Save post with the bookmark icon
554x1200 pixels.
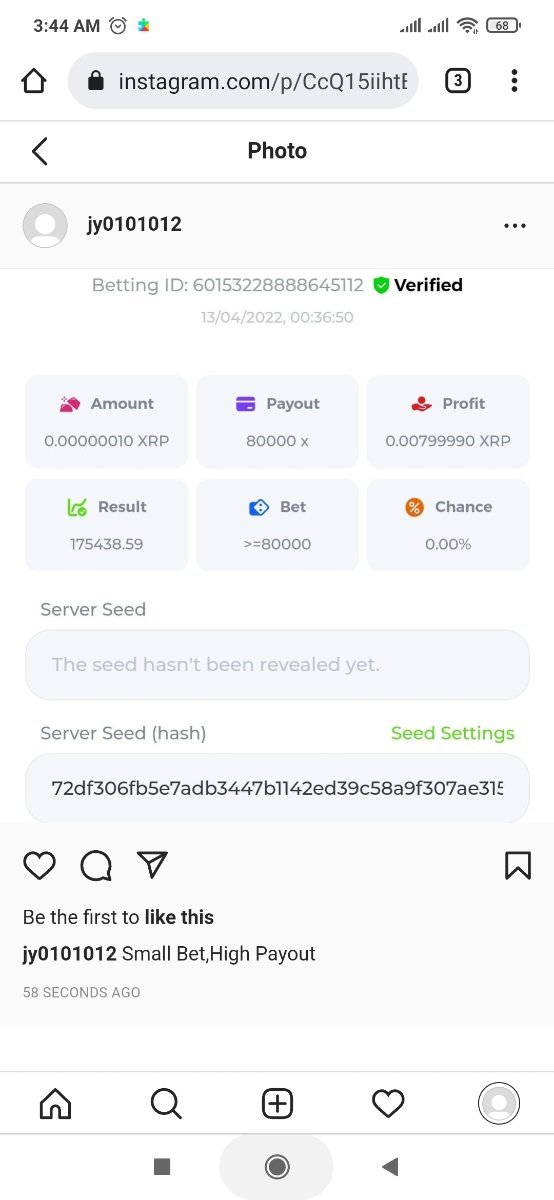(x=518, y=865)
